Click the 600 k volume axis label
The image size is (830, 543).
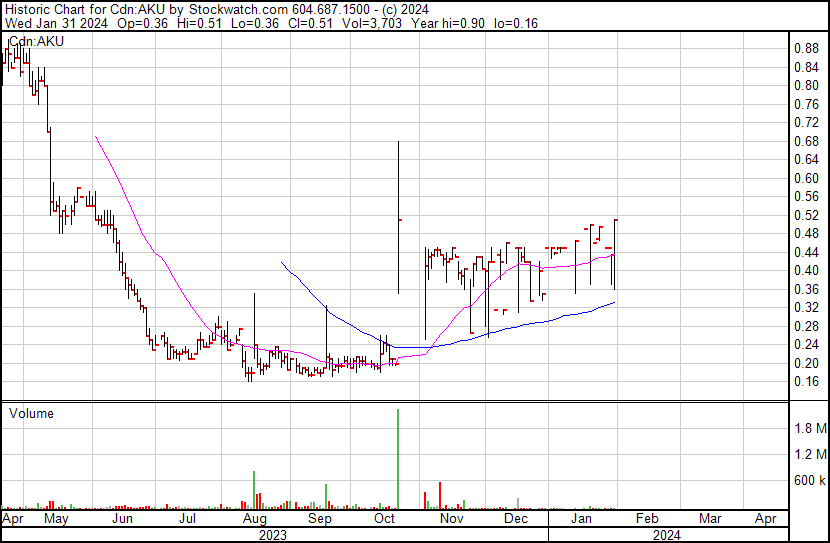[808, 481]
